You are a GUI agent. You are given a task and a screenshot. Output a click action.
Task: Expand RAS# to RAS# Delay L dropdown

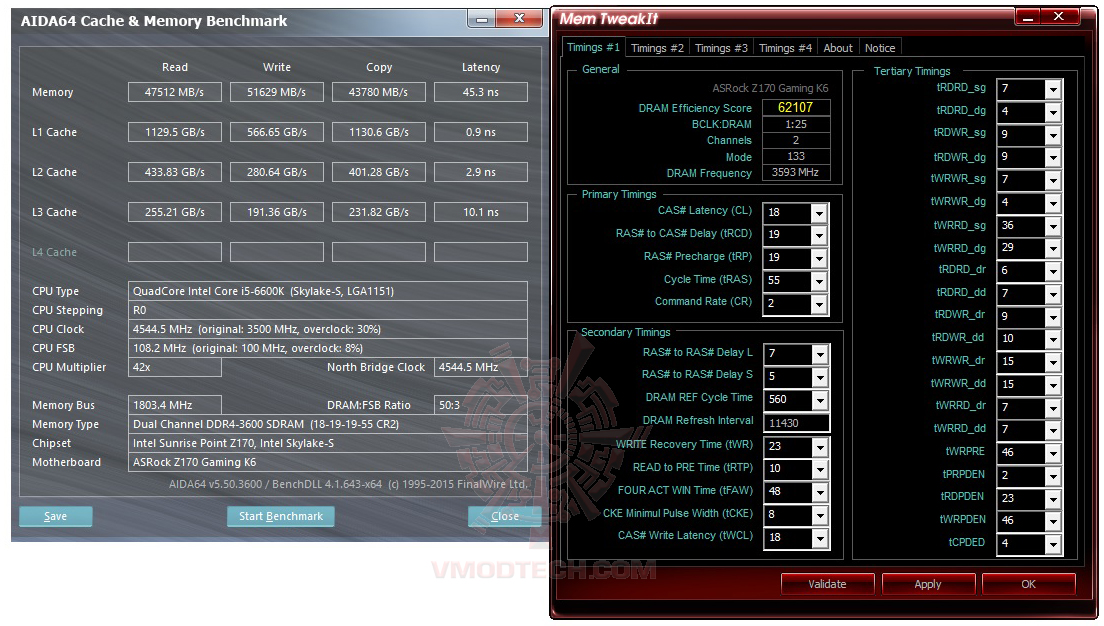coord(820,354)
